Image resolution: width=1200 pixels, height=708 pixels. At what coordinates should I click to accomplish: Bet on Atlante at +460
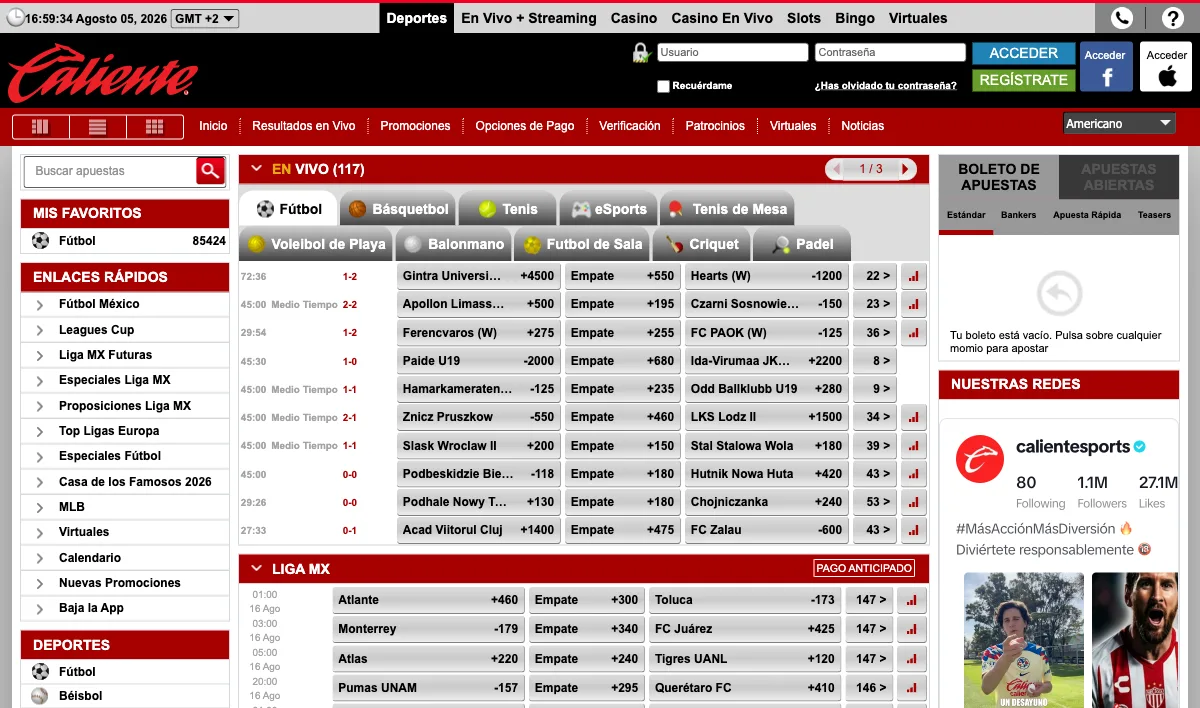[x=428, y=600]
